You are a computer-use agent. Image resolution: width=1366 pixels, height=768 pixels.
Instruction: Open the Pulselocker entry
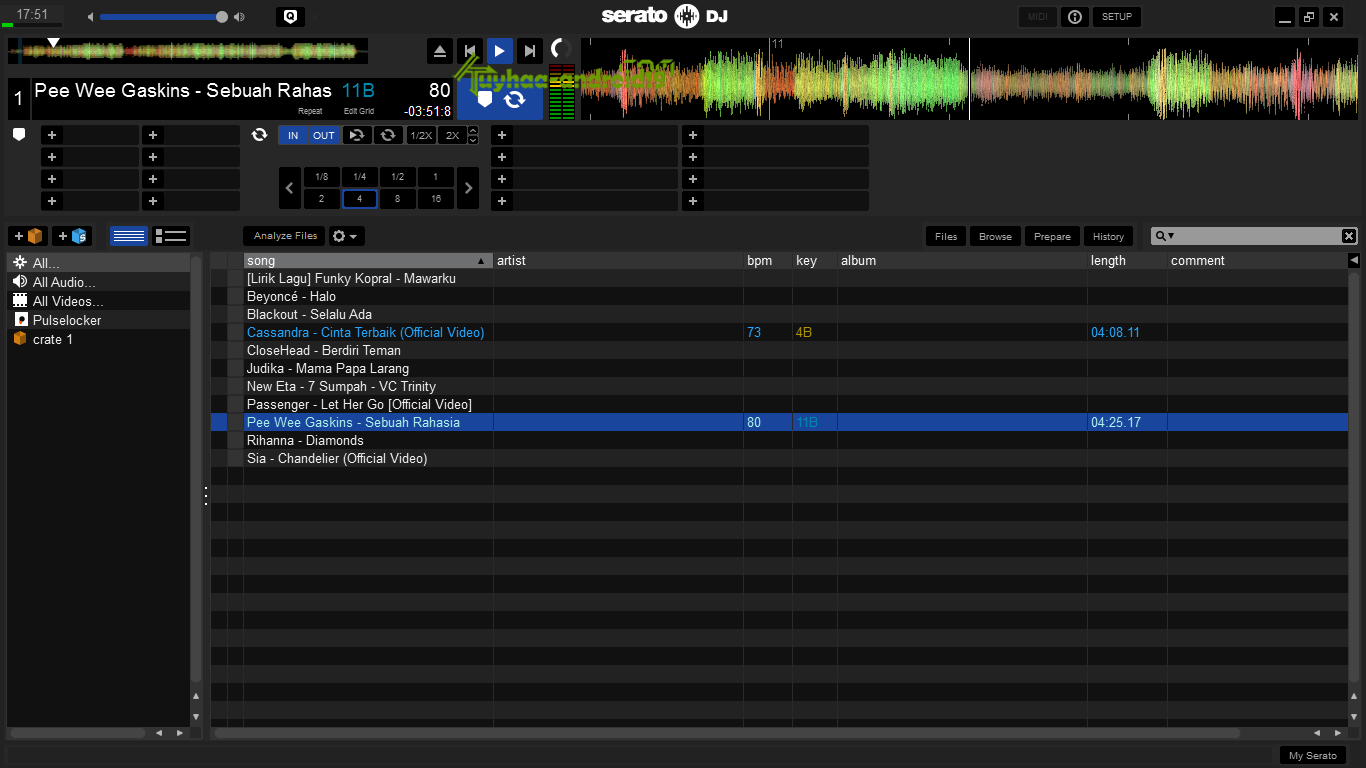98,320
